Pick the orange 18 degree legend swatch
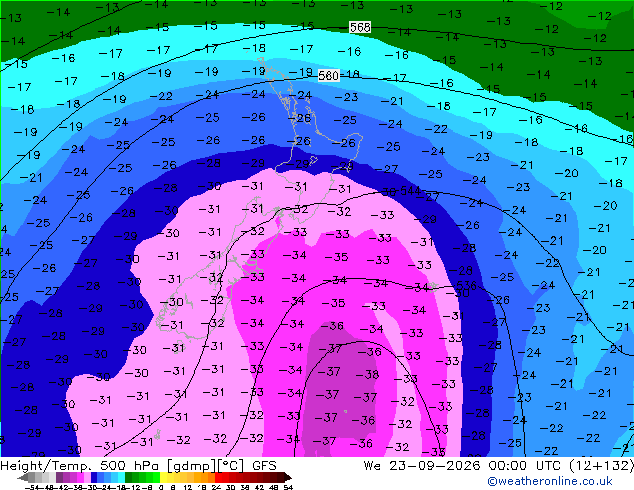Image resolution: width=634 pixels, height=490 pixels. coord(205,477)
